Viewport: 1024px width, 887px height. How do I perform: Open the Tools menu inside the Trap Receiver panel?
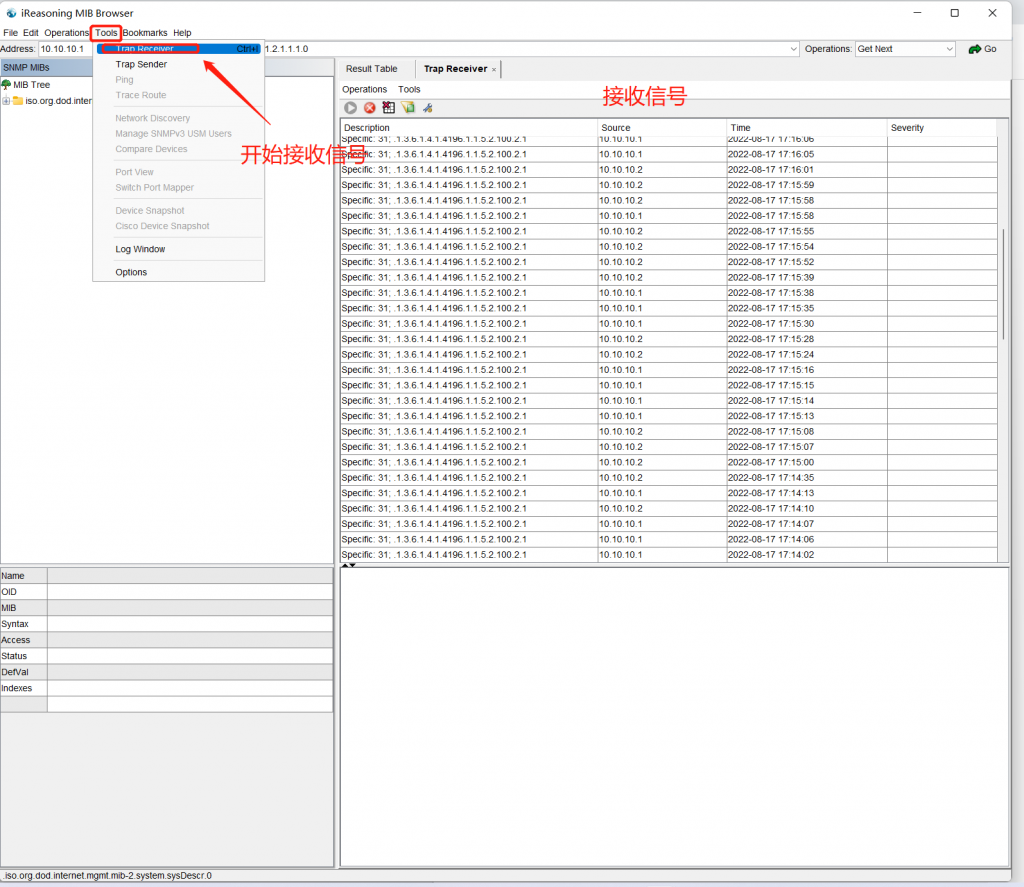[x=409, y=89]
